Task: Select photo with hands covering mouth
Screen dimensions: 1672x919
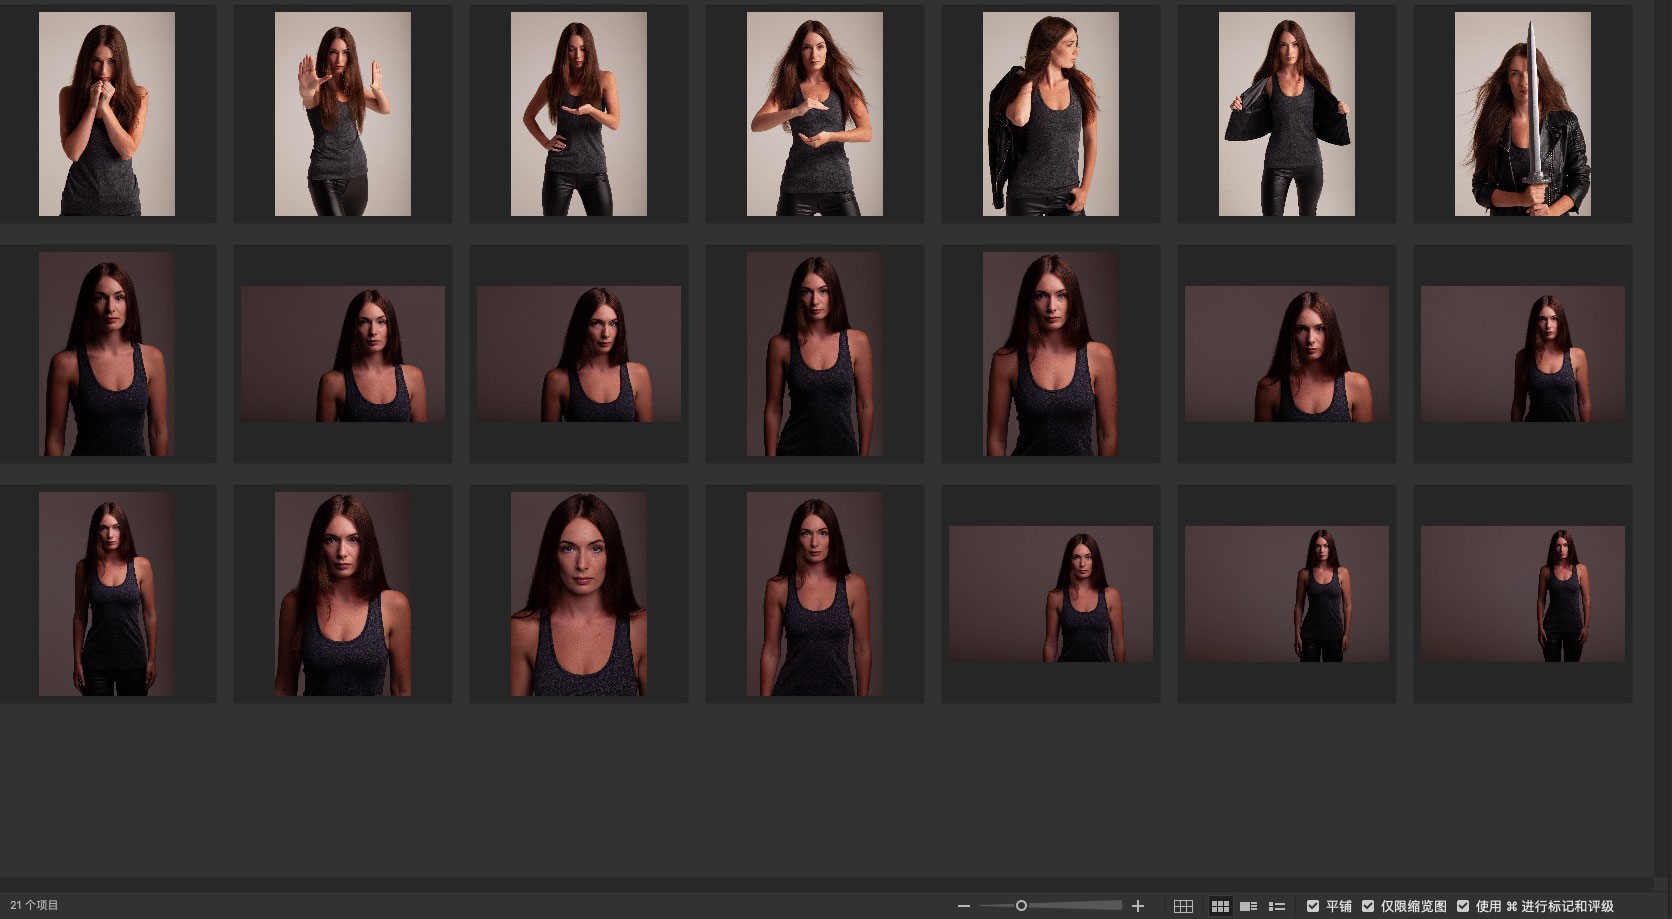Action: (107, 114)
